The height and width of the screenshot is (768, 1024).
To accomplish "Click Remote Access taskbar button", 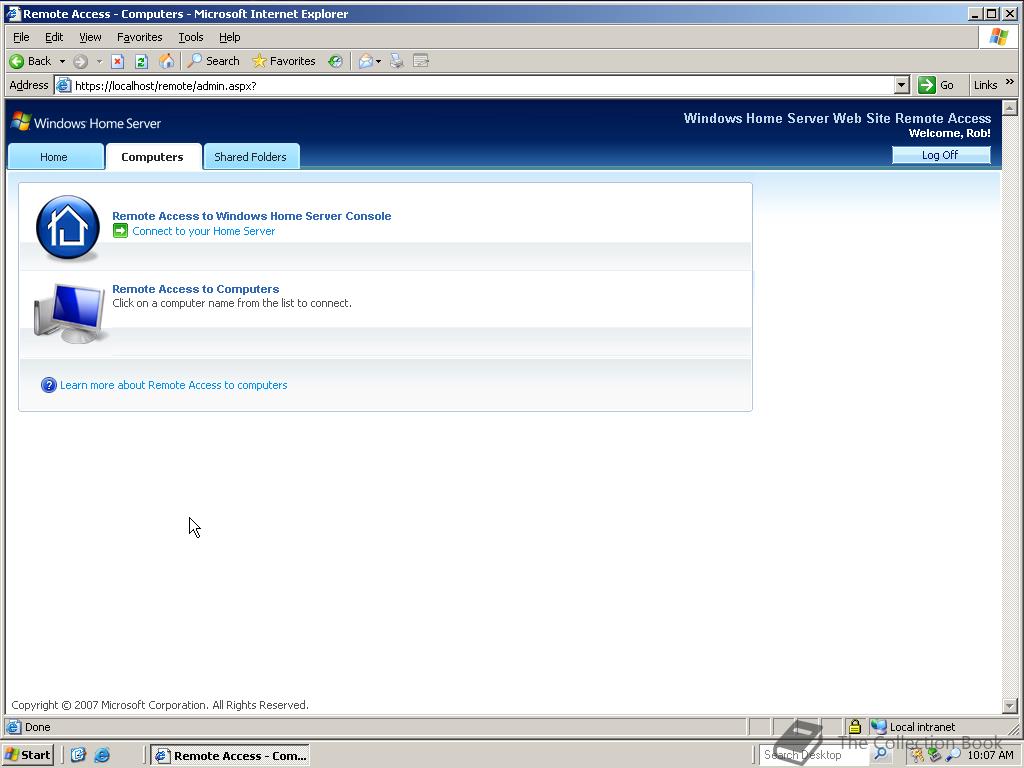I will point(230,756).
